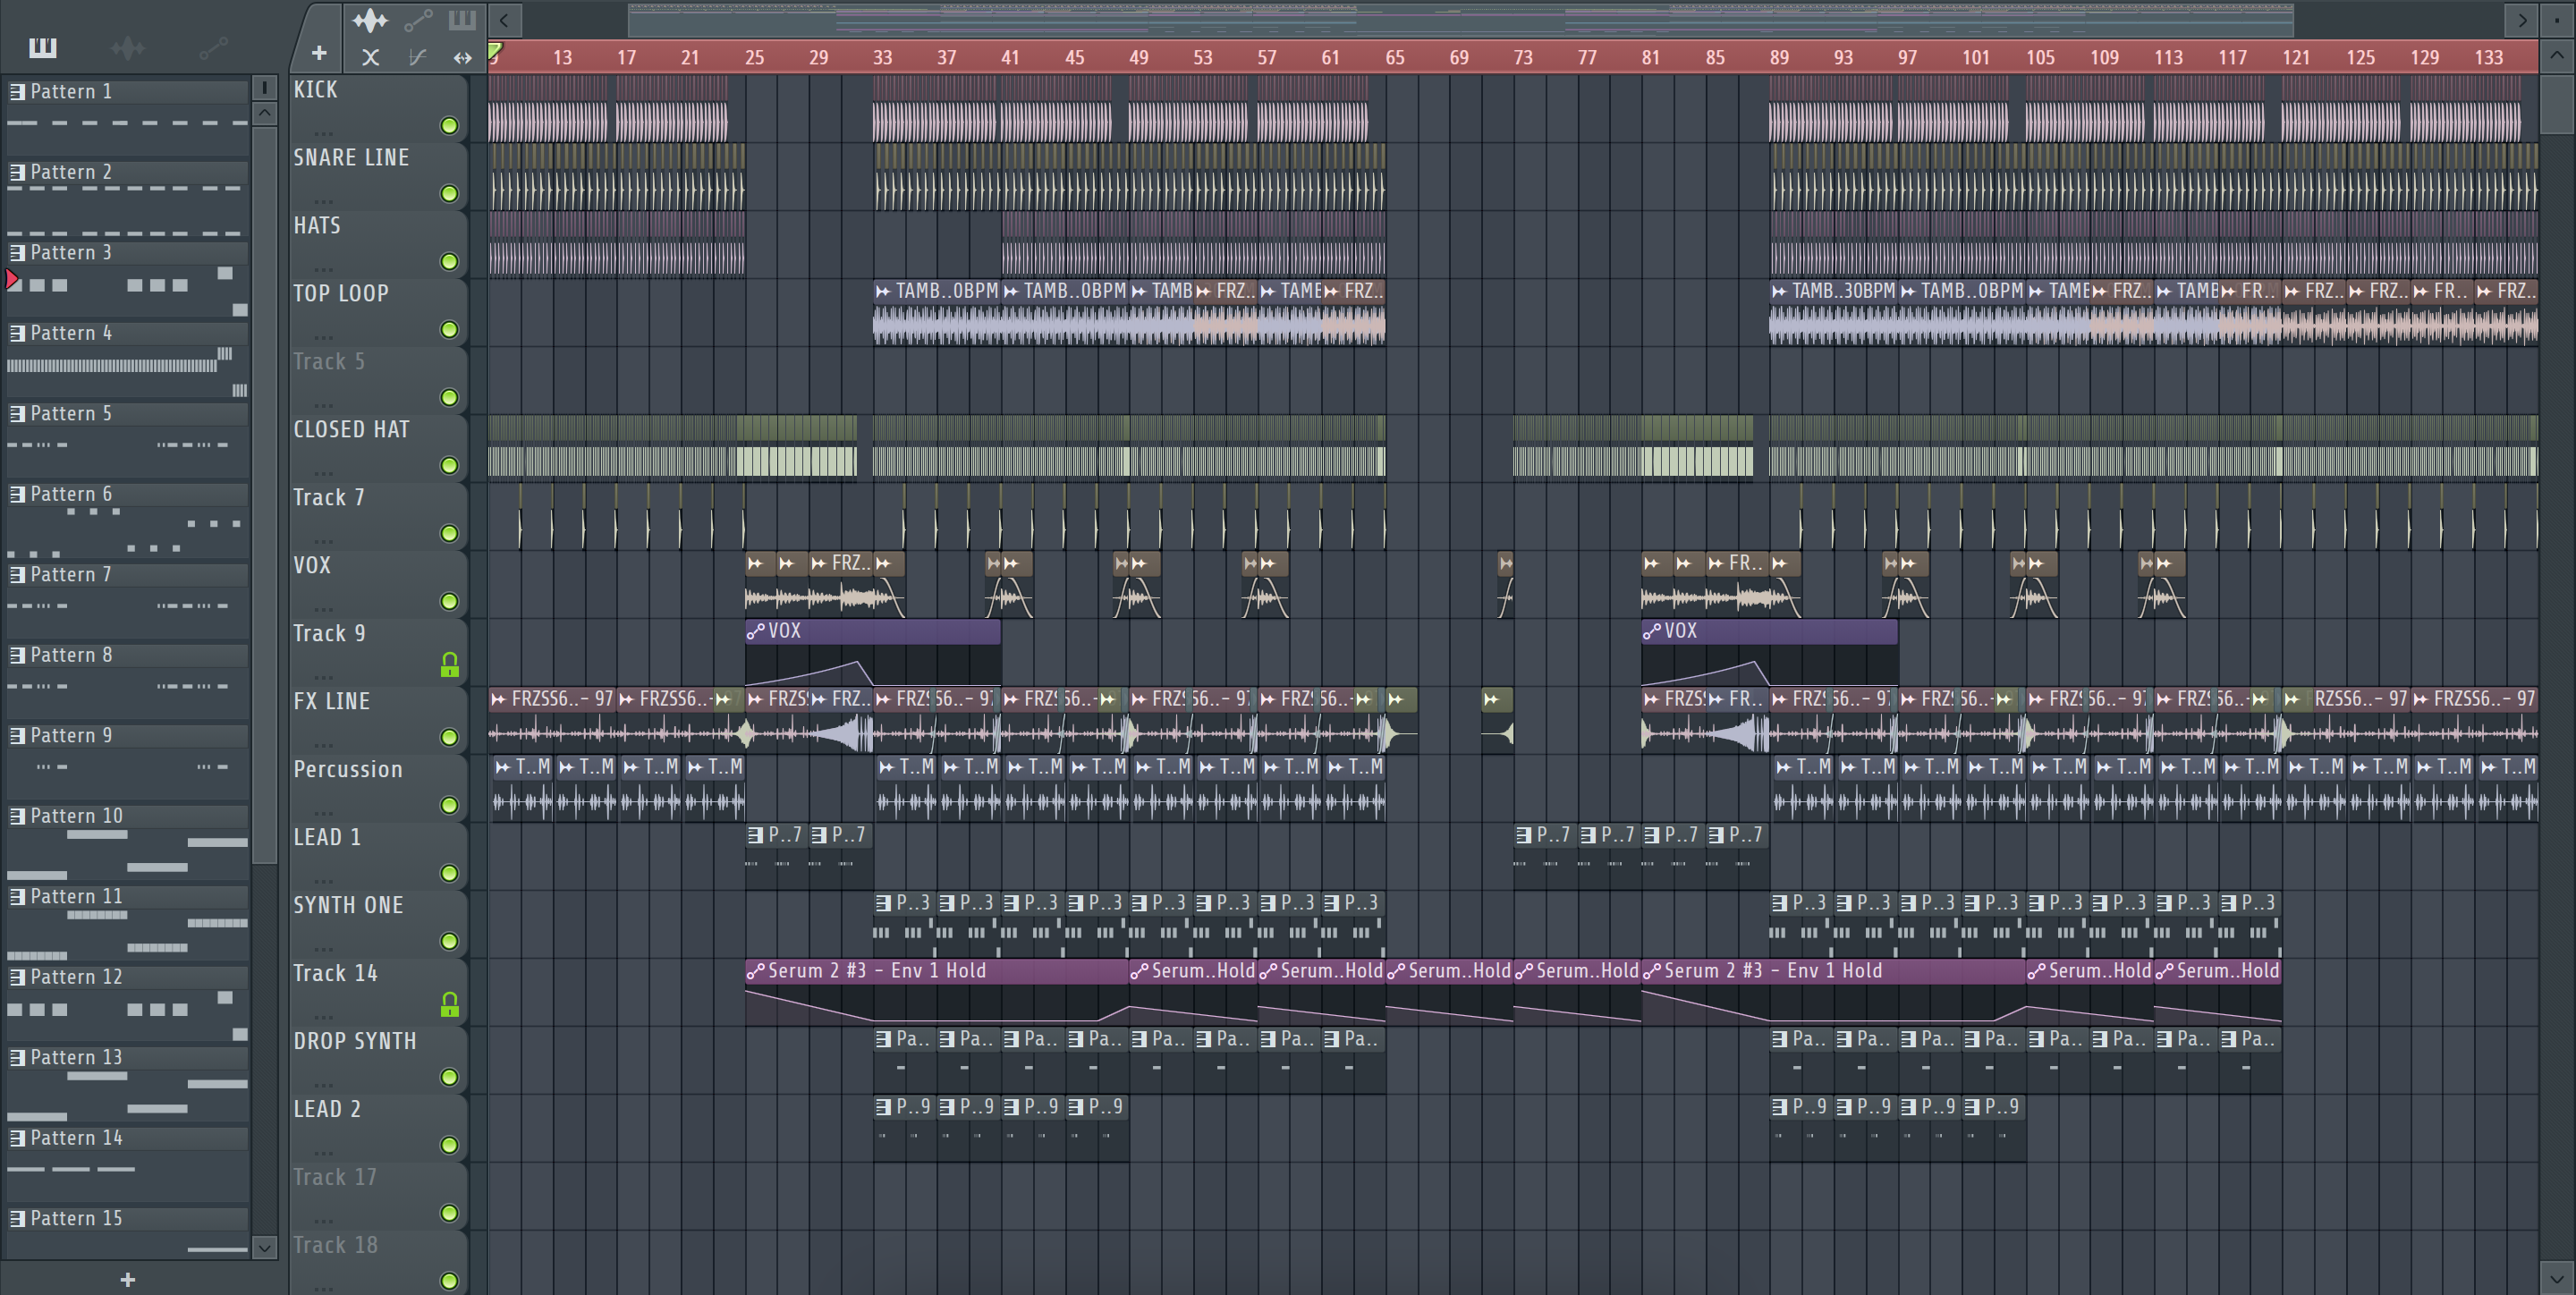The width and height of the screenshot is (2576, 1295).
Task: Click the red play marker on Pattern 3
Action: pos(13,279)
